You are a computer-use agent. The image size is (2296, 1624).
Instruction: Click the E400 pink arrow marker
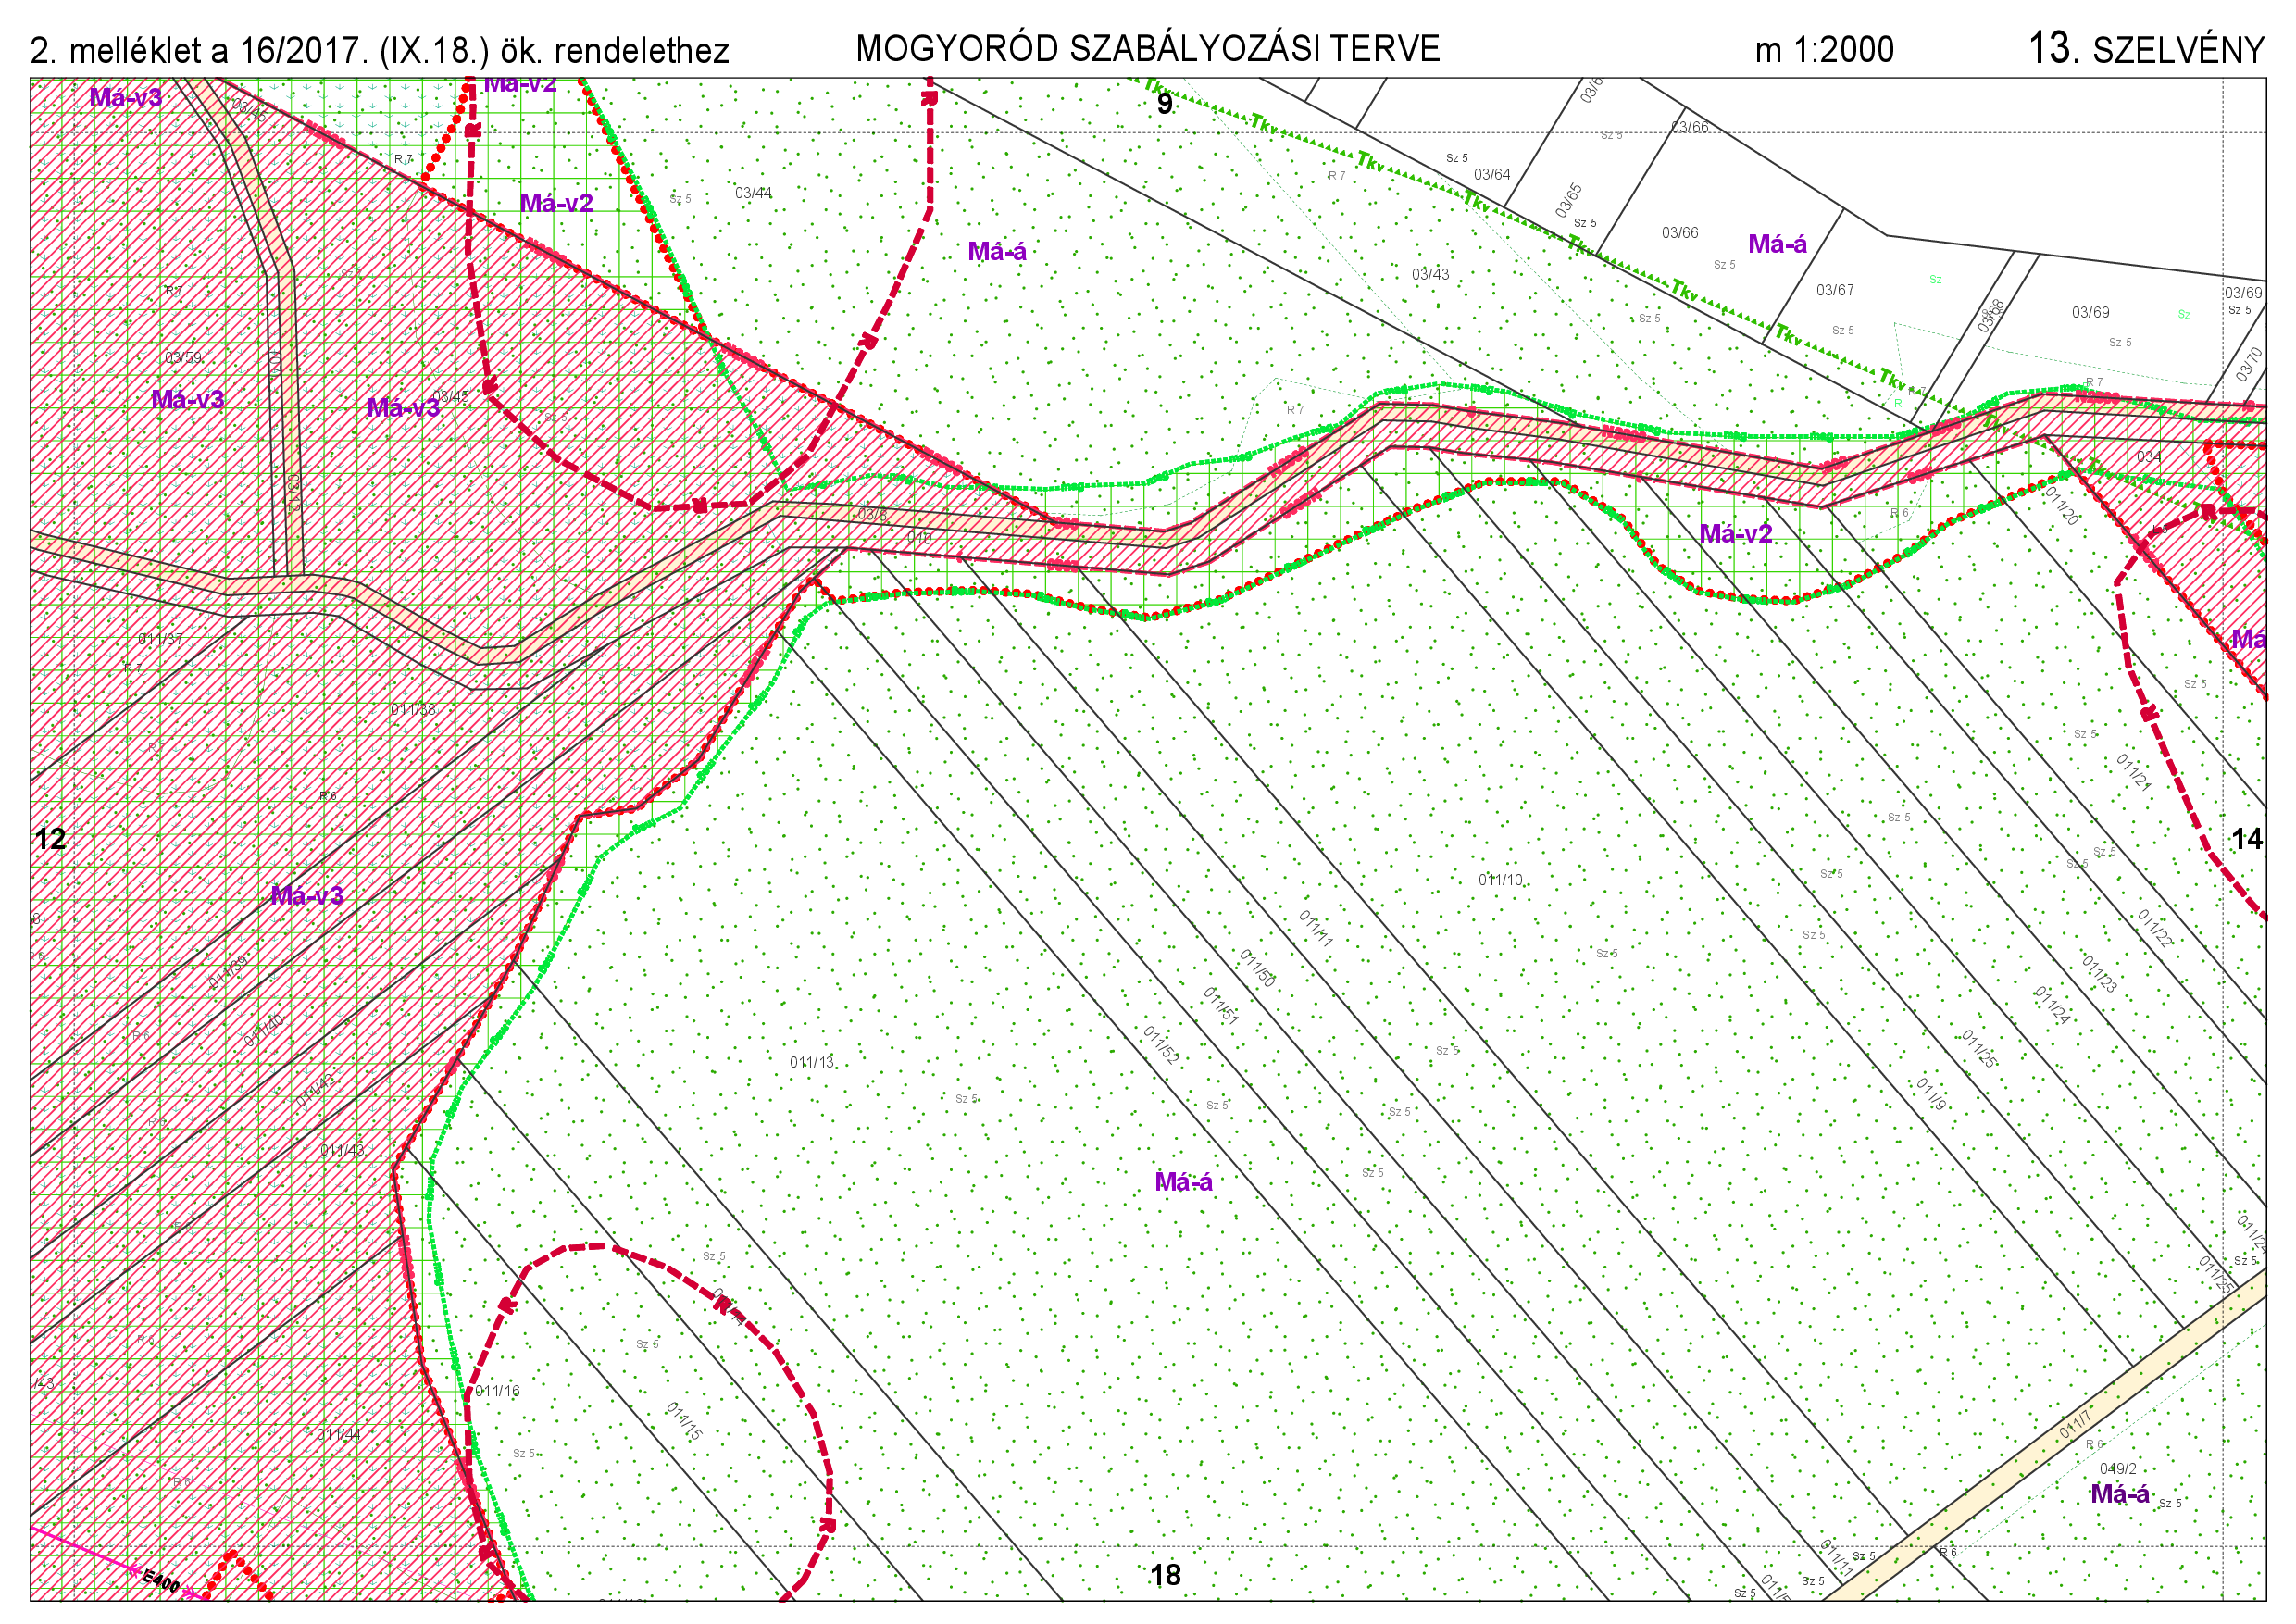(x=160, y=1580)
